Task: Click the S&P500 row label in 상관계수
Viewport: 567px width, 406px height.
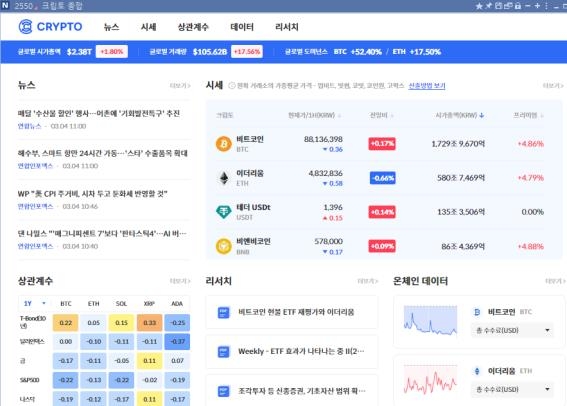Action: pos(30,380)
